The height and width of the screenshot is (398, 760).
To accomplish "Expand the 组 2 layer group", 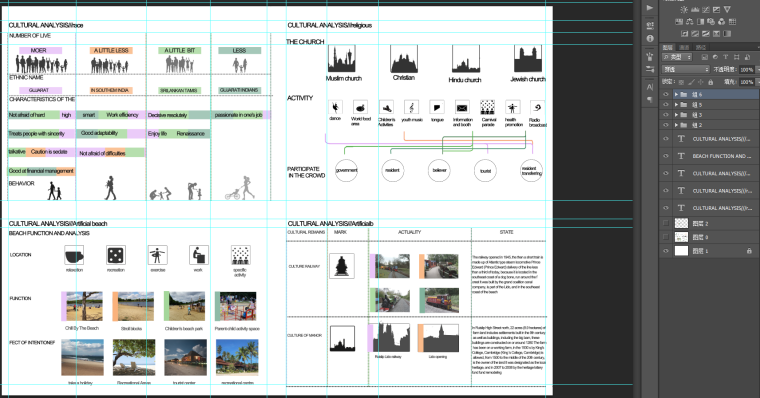I will [676, 125].
